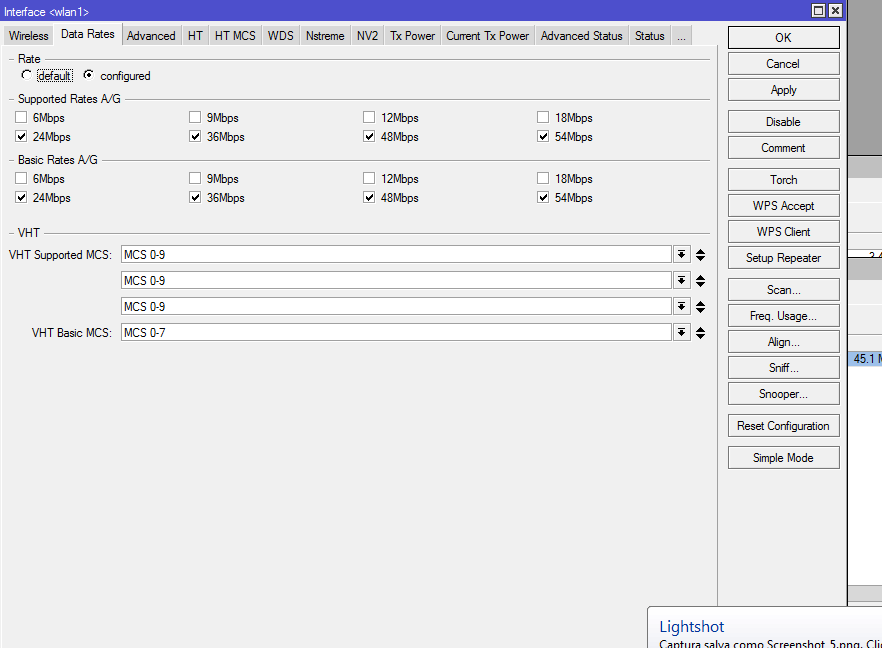
Task: Open third VHT Supported MCS dropdown
Action: pyautogui.click(x=681, y=306)
